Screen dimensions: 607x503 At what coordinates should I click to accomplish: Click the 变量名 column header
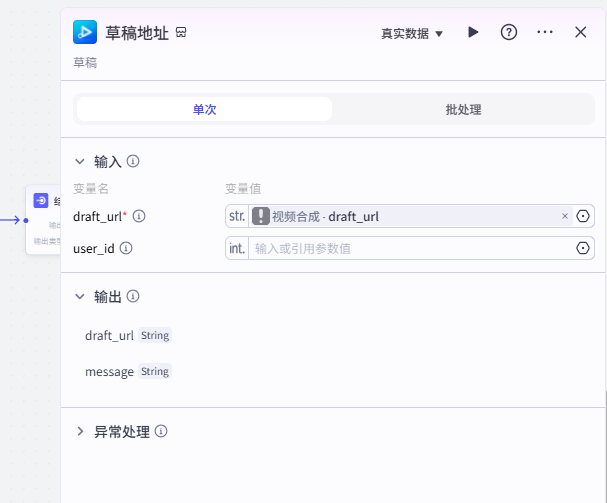click(91, 189)
